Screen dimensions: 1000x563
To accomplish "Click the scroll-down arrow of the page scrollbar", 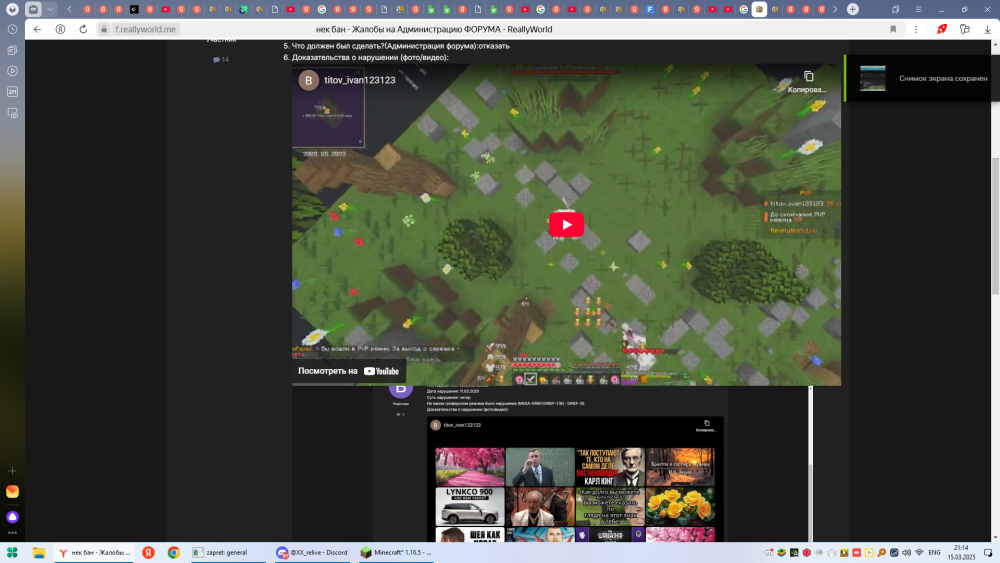I will click(x=996, y=537).
